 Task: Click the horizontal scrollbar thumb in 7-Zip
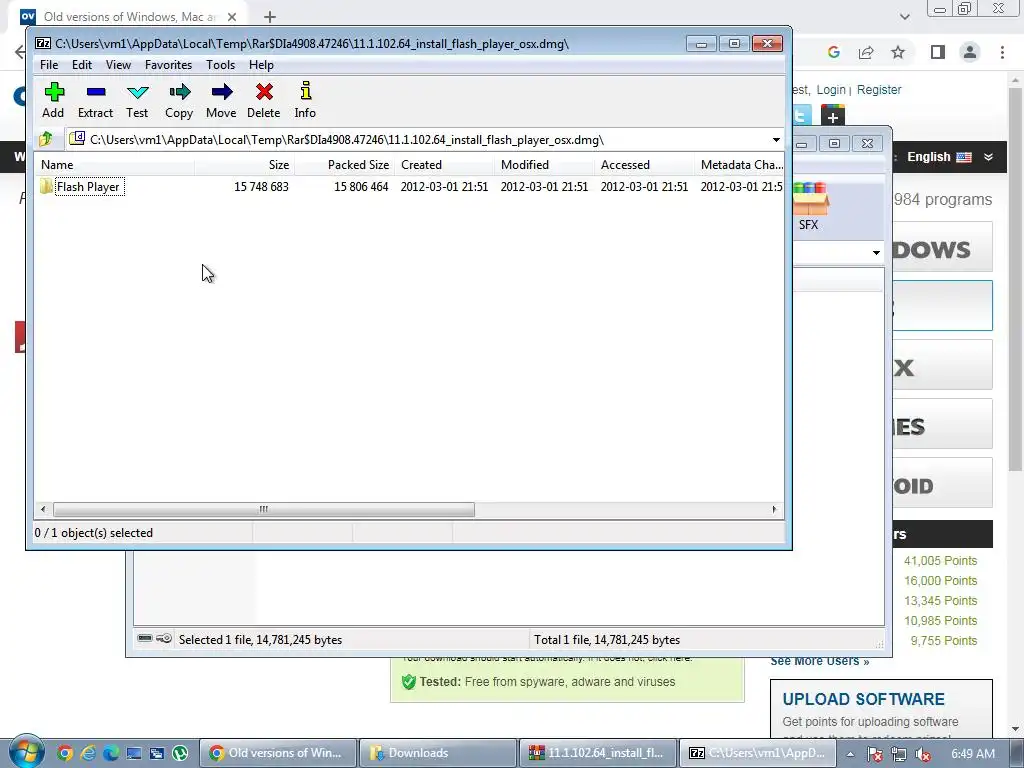tap(264, 509)
